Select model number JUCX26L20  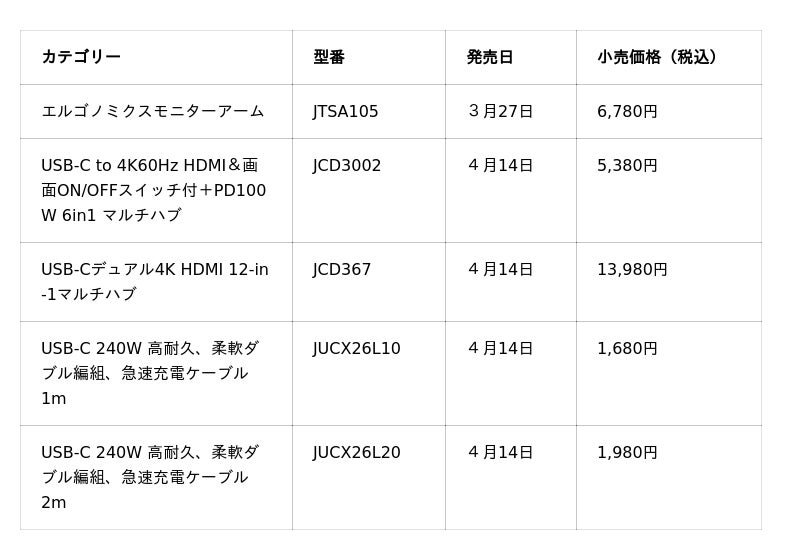[357, 452]
